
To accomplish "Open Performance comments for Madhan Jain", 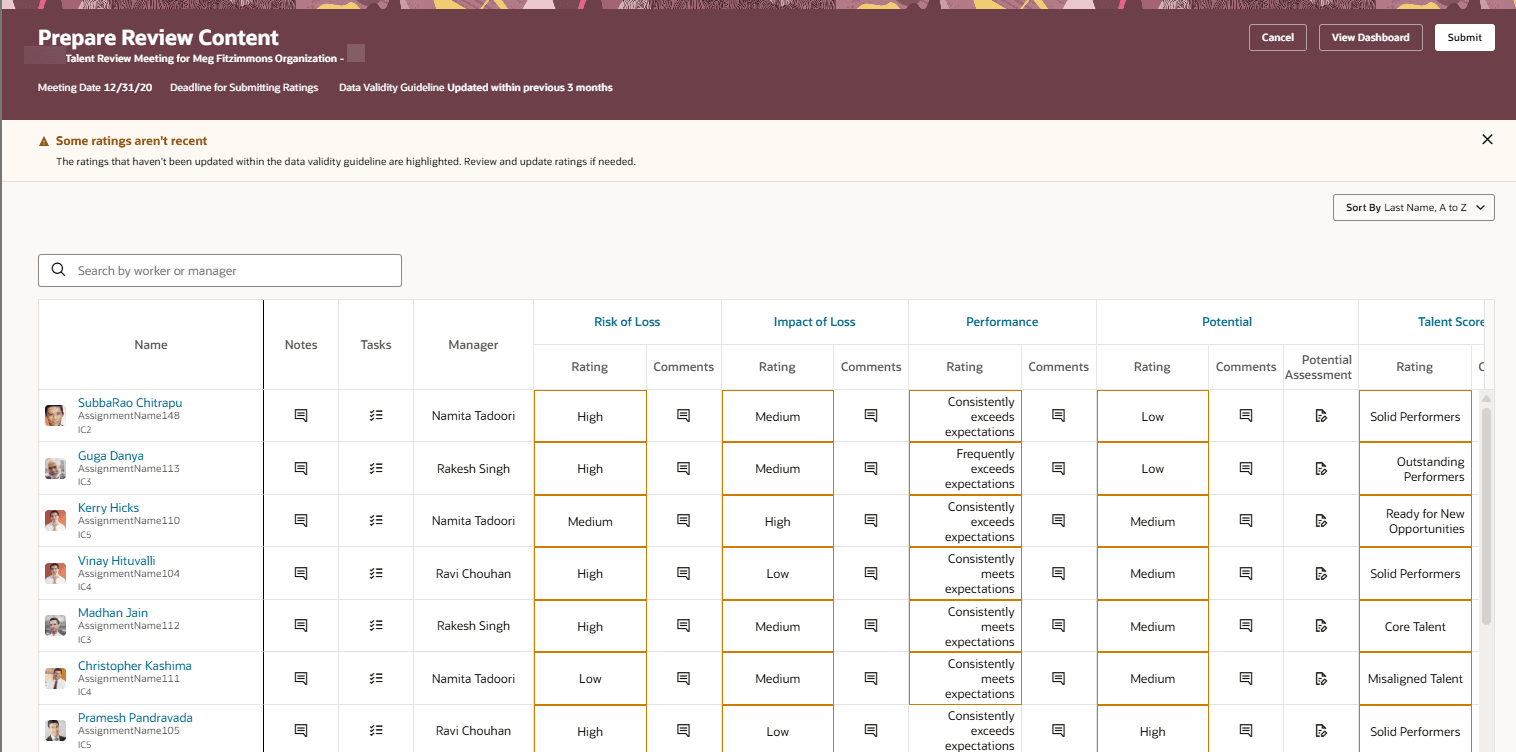I will pyautogui.click(x=1058, y=625).
